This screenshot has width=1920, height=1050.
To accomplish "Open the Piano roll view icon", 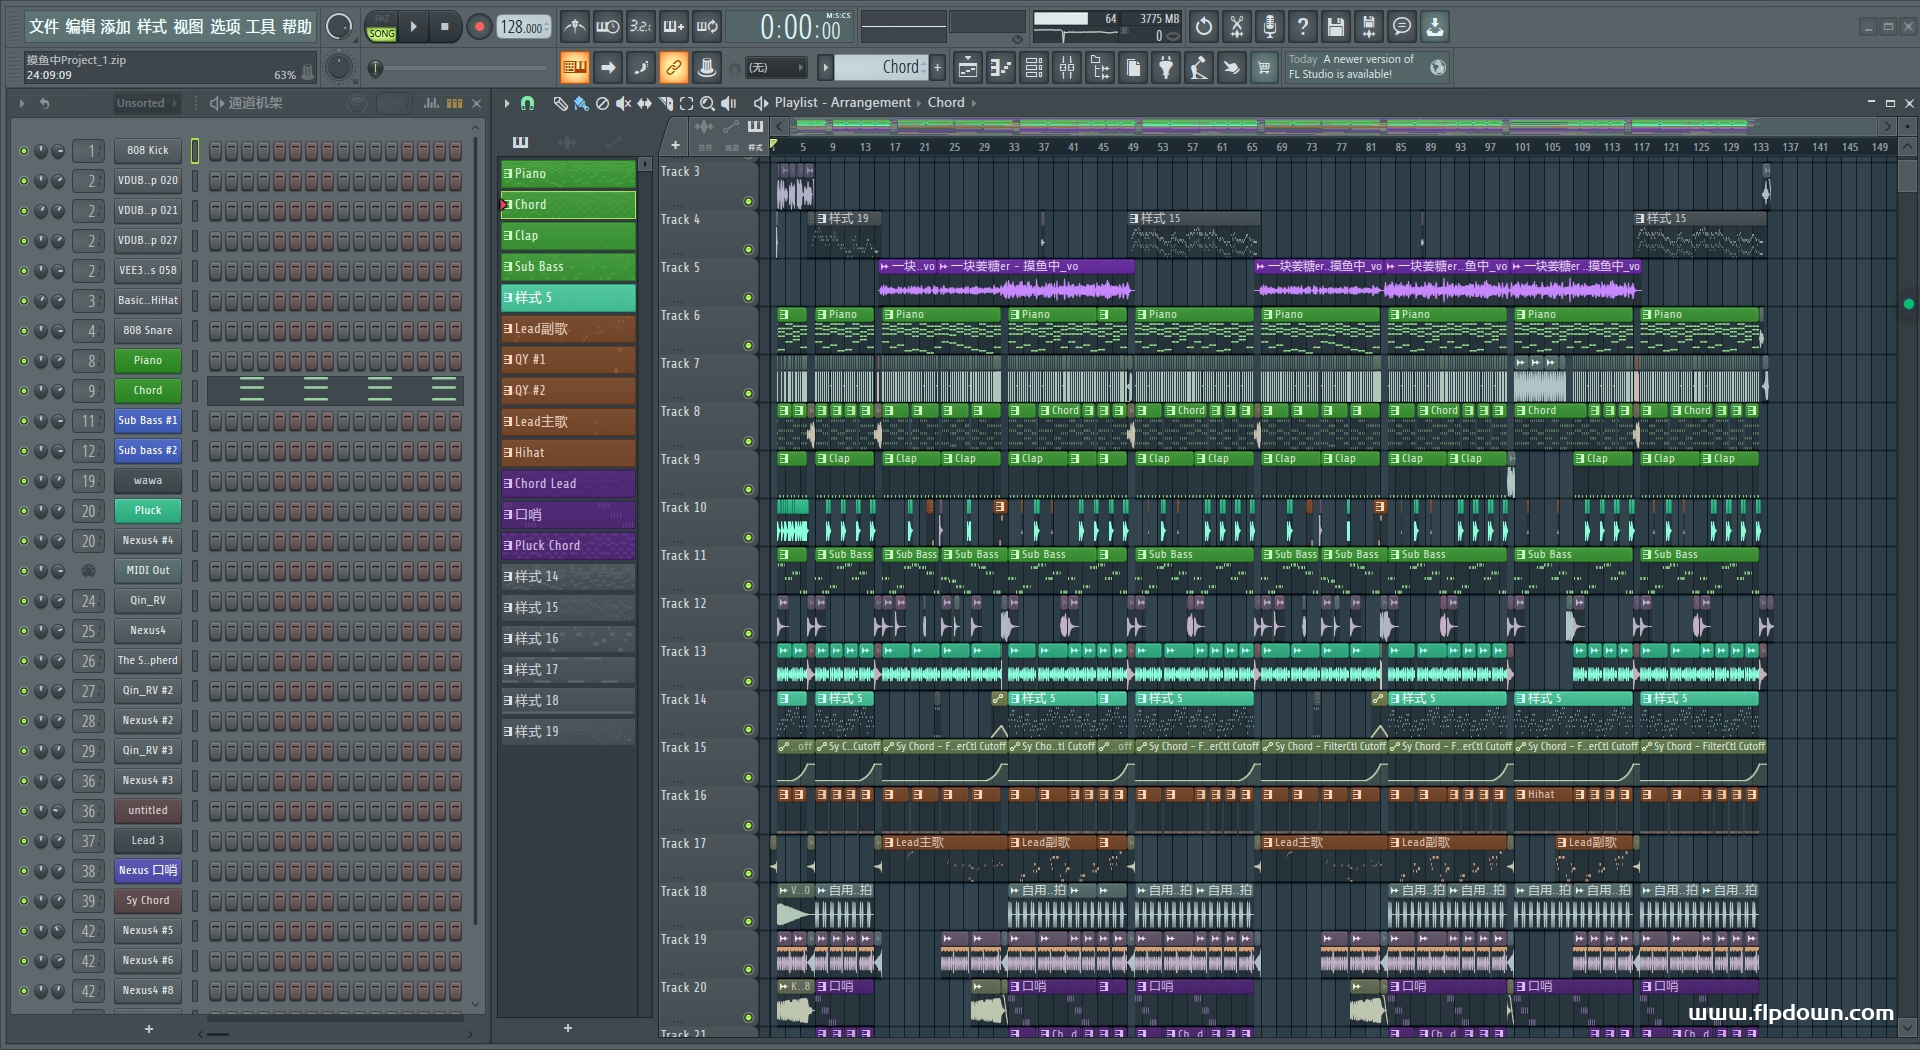I will click(1001, 68).
